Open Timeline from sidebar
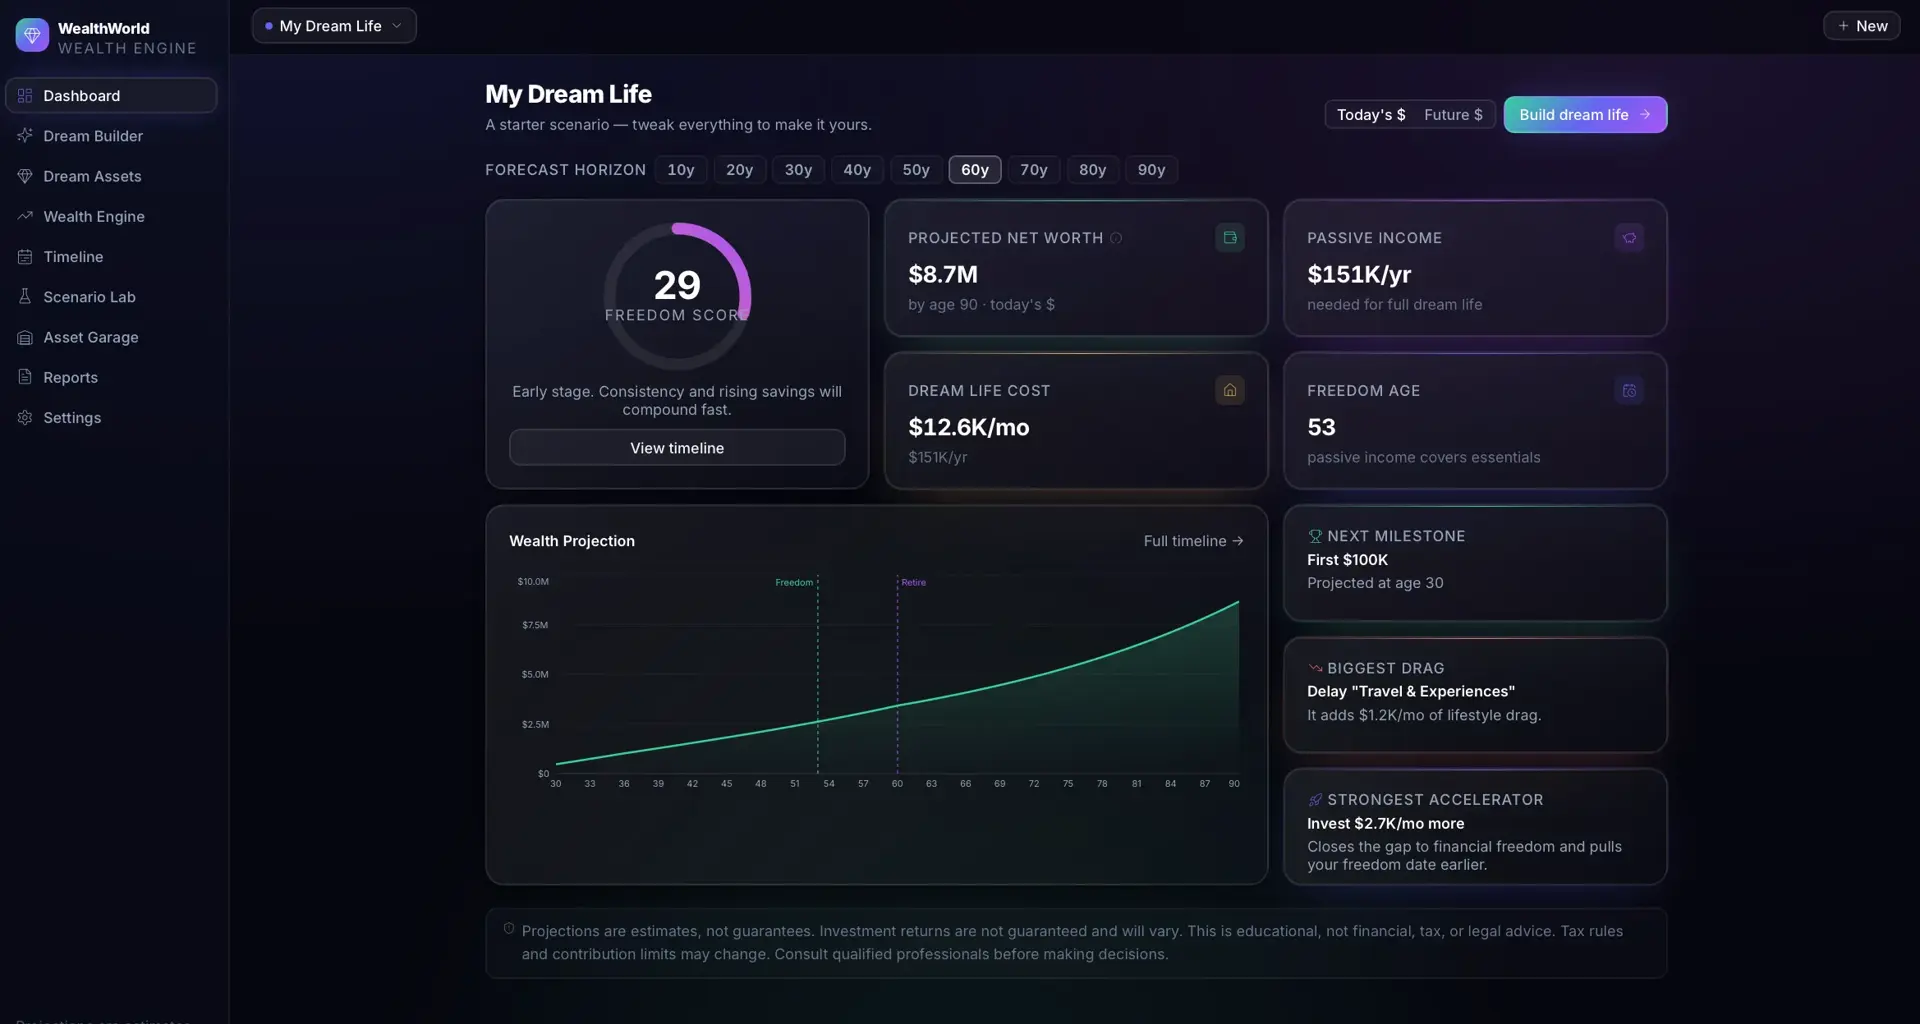Viewport: 1920px width, 1024px height. [111, 257]
